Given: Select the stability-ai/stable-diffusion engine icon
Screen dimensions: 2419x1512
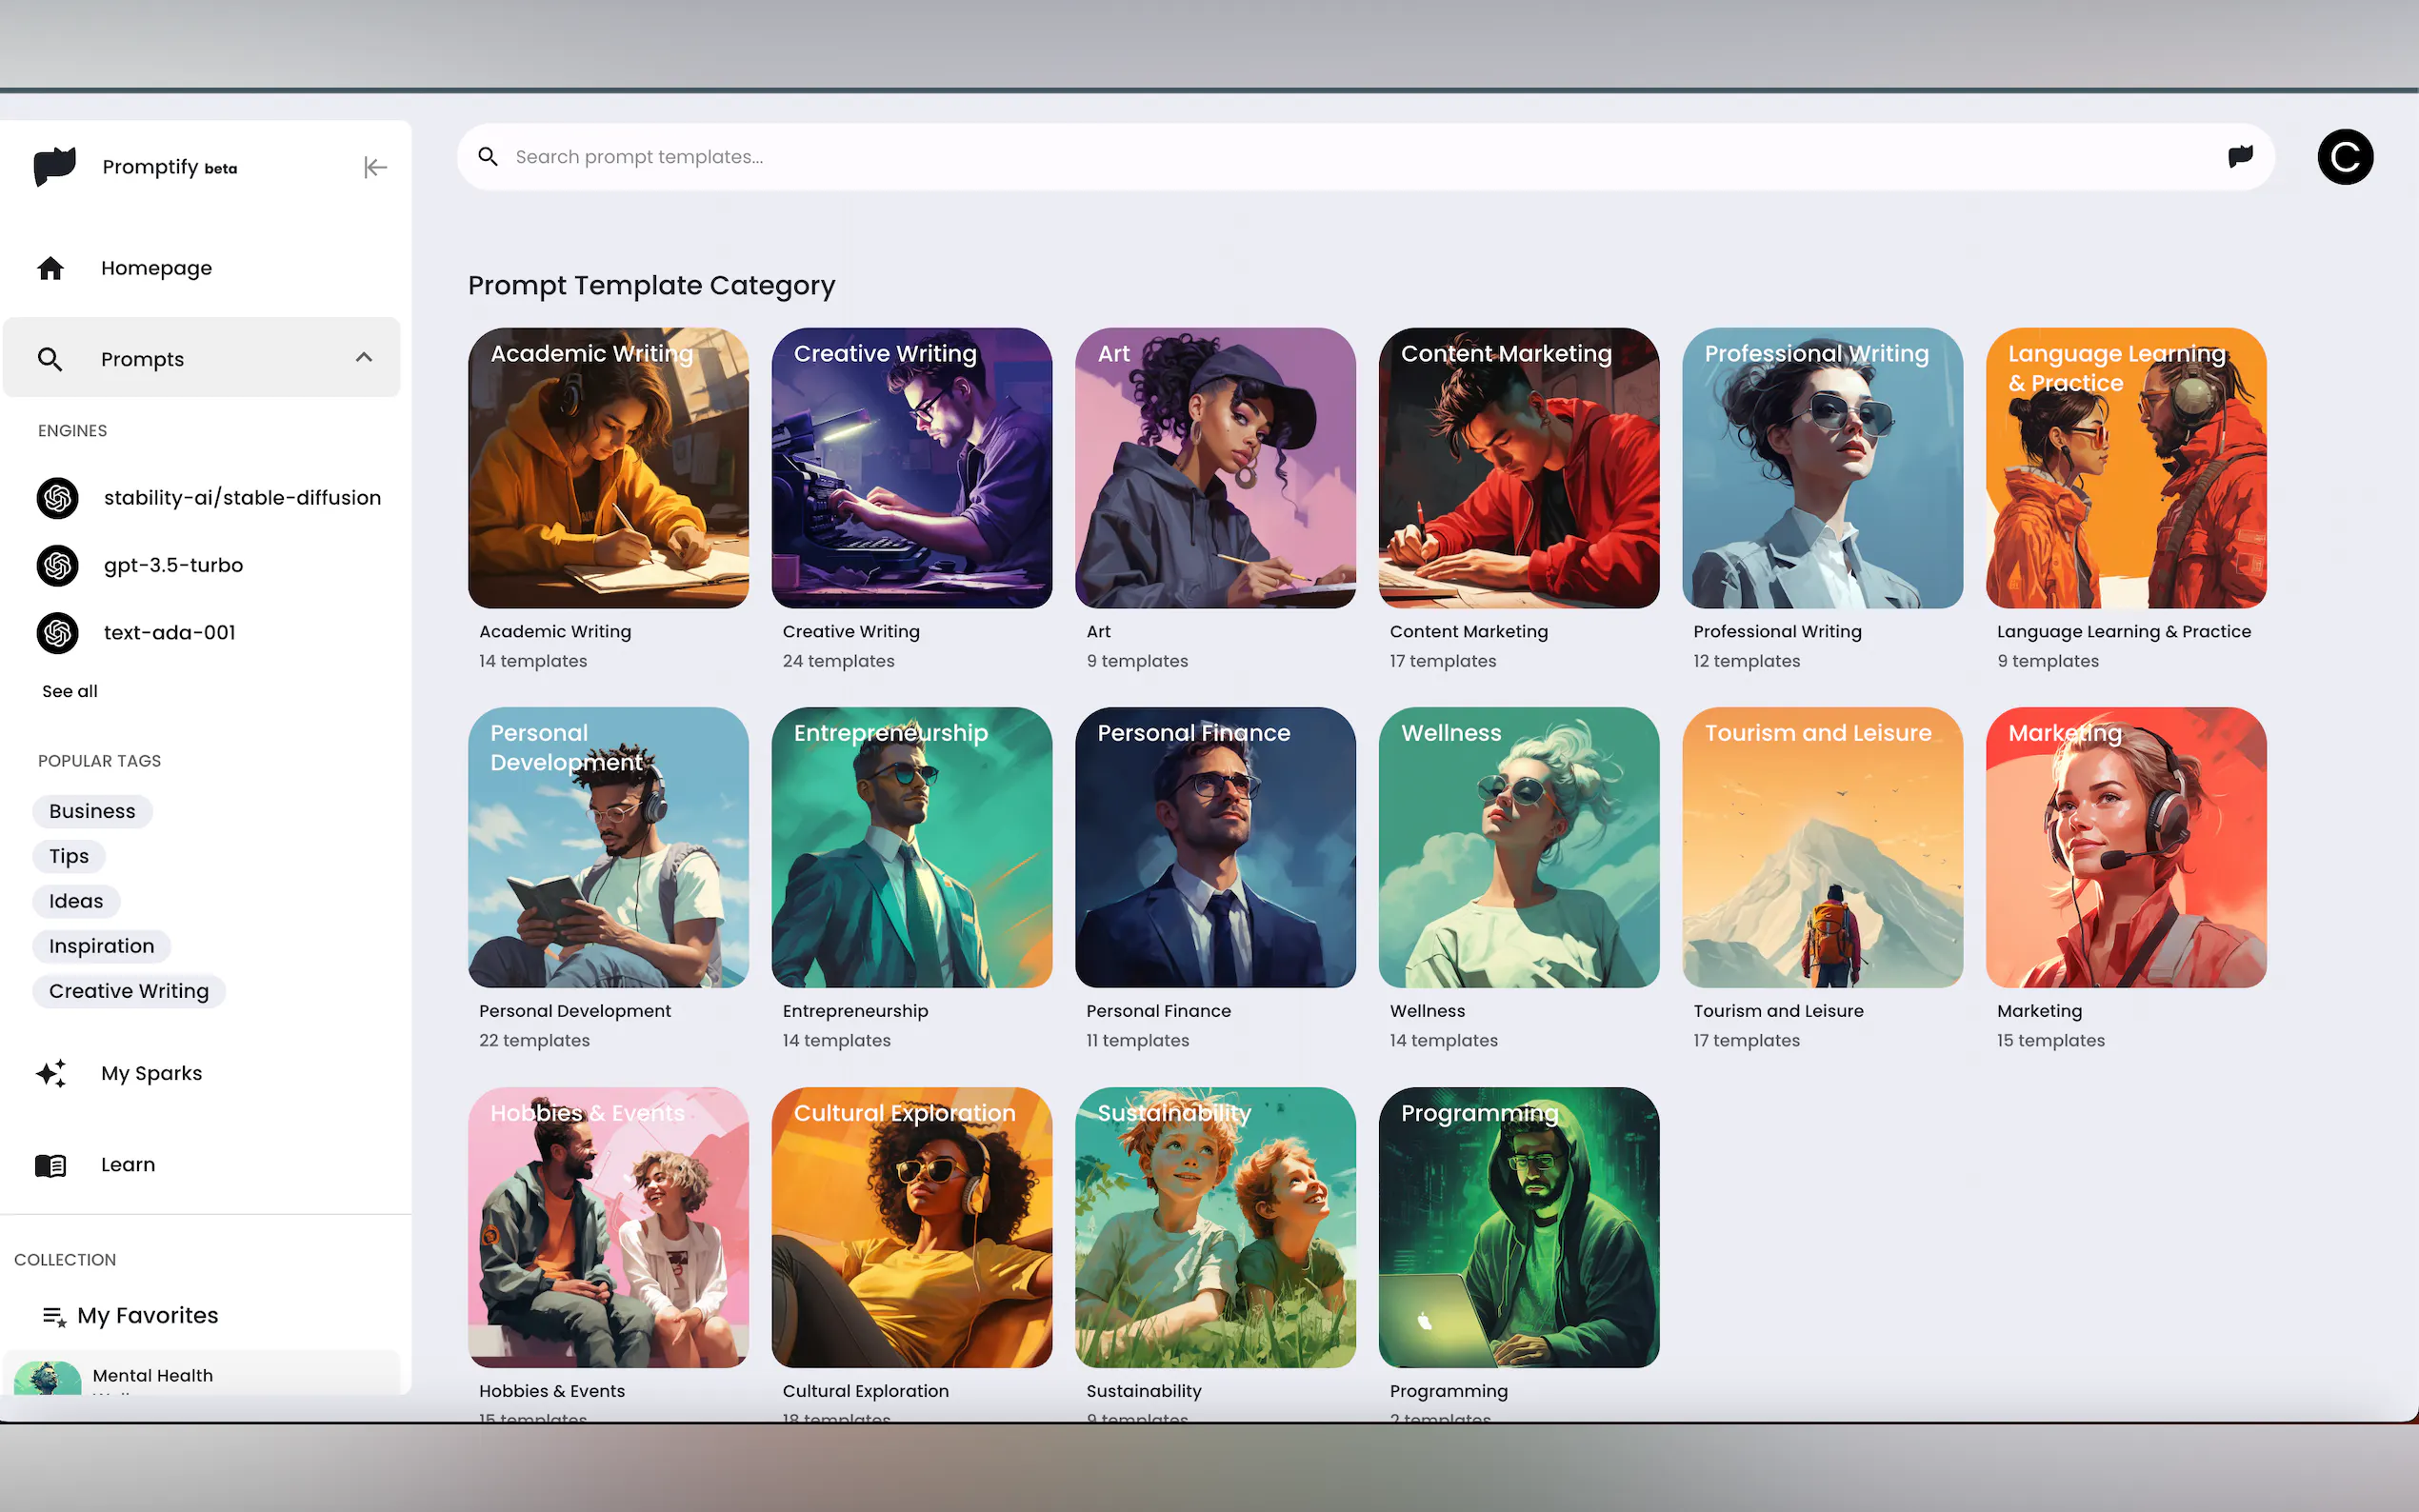Looking at the screenshot, I should point(57,498).
